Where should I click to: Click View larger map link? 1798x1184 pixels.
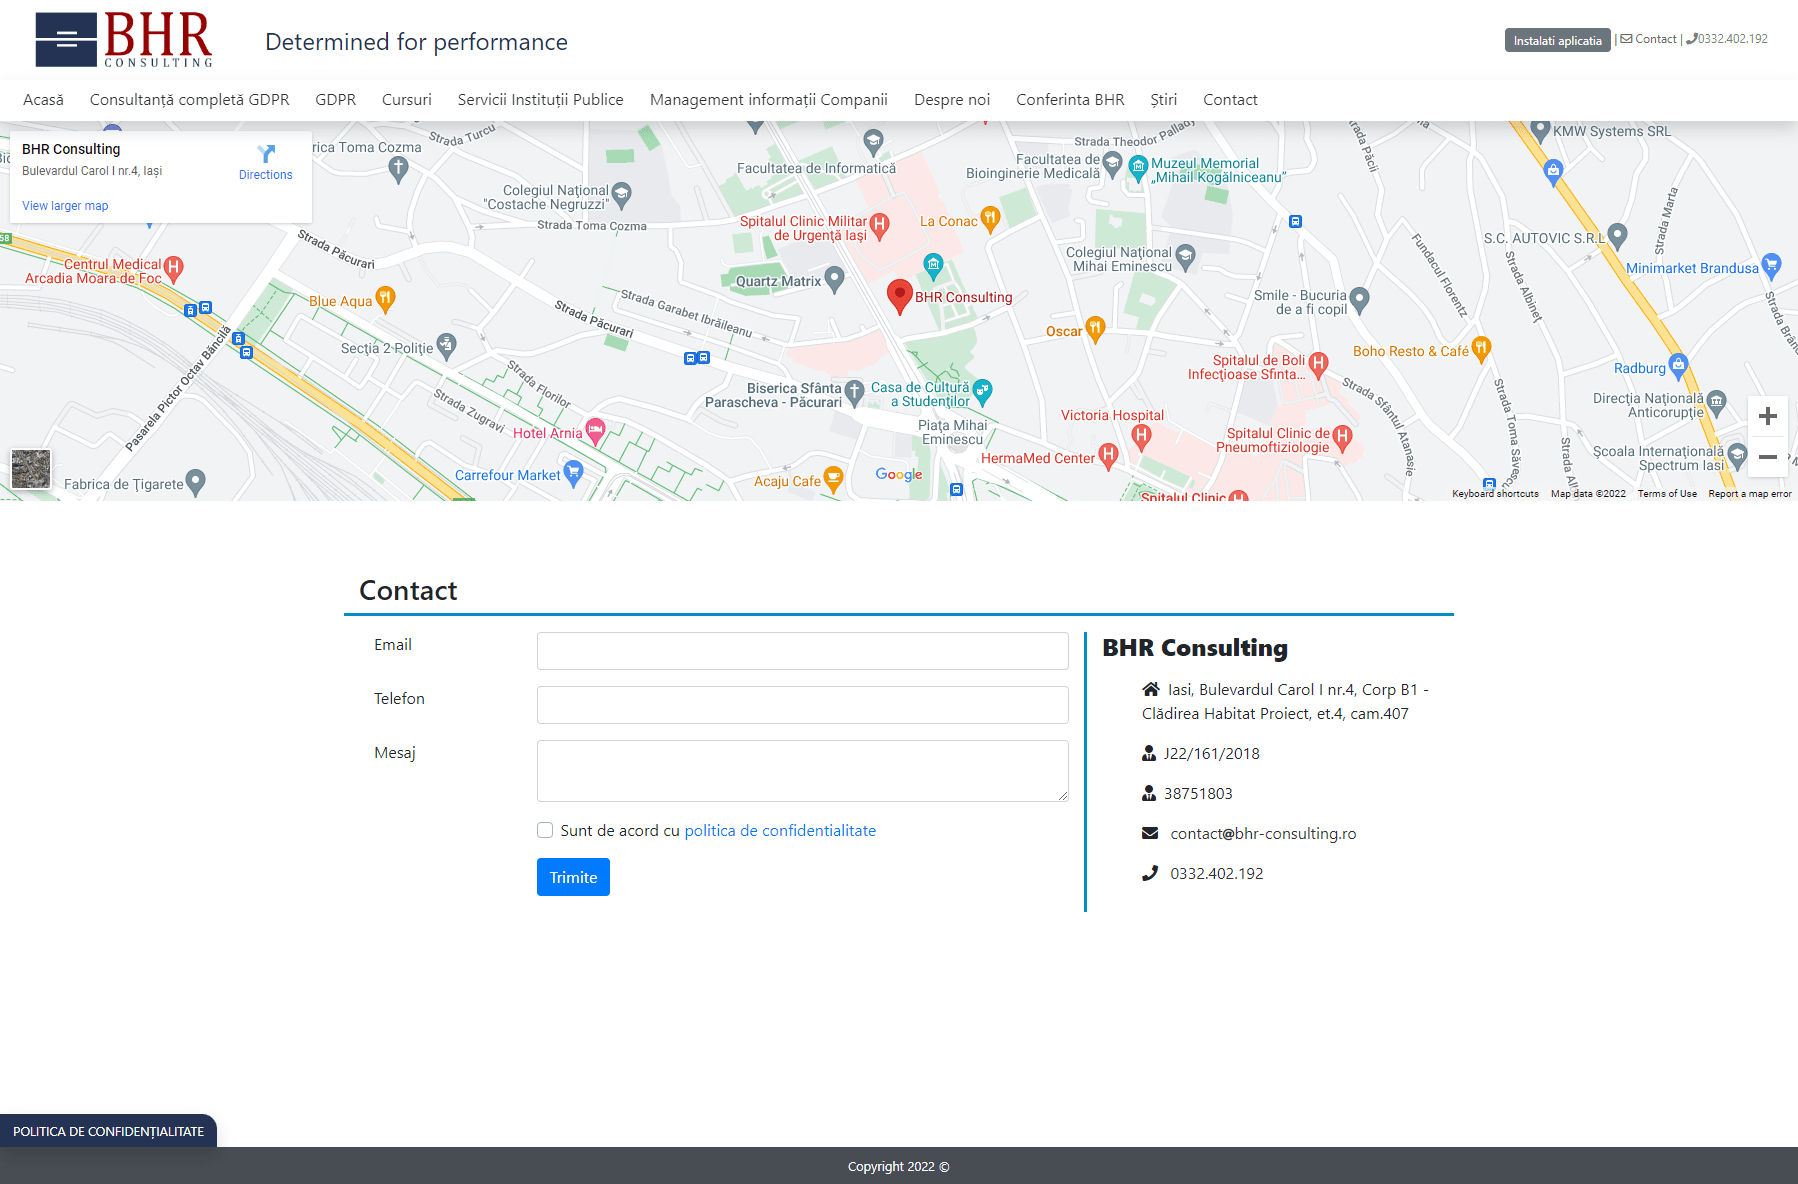pos(65,206)
